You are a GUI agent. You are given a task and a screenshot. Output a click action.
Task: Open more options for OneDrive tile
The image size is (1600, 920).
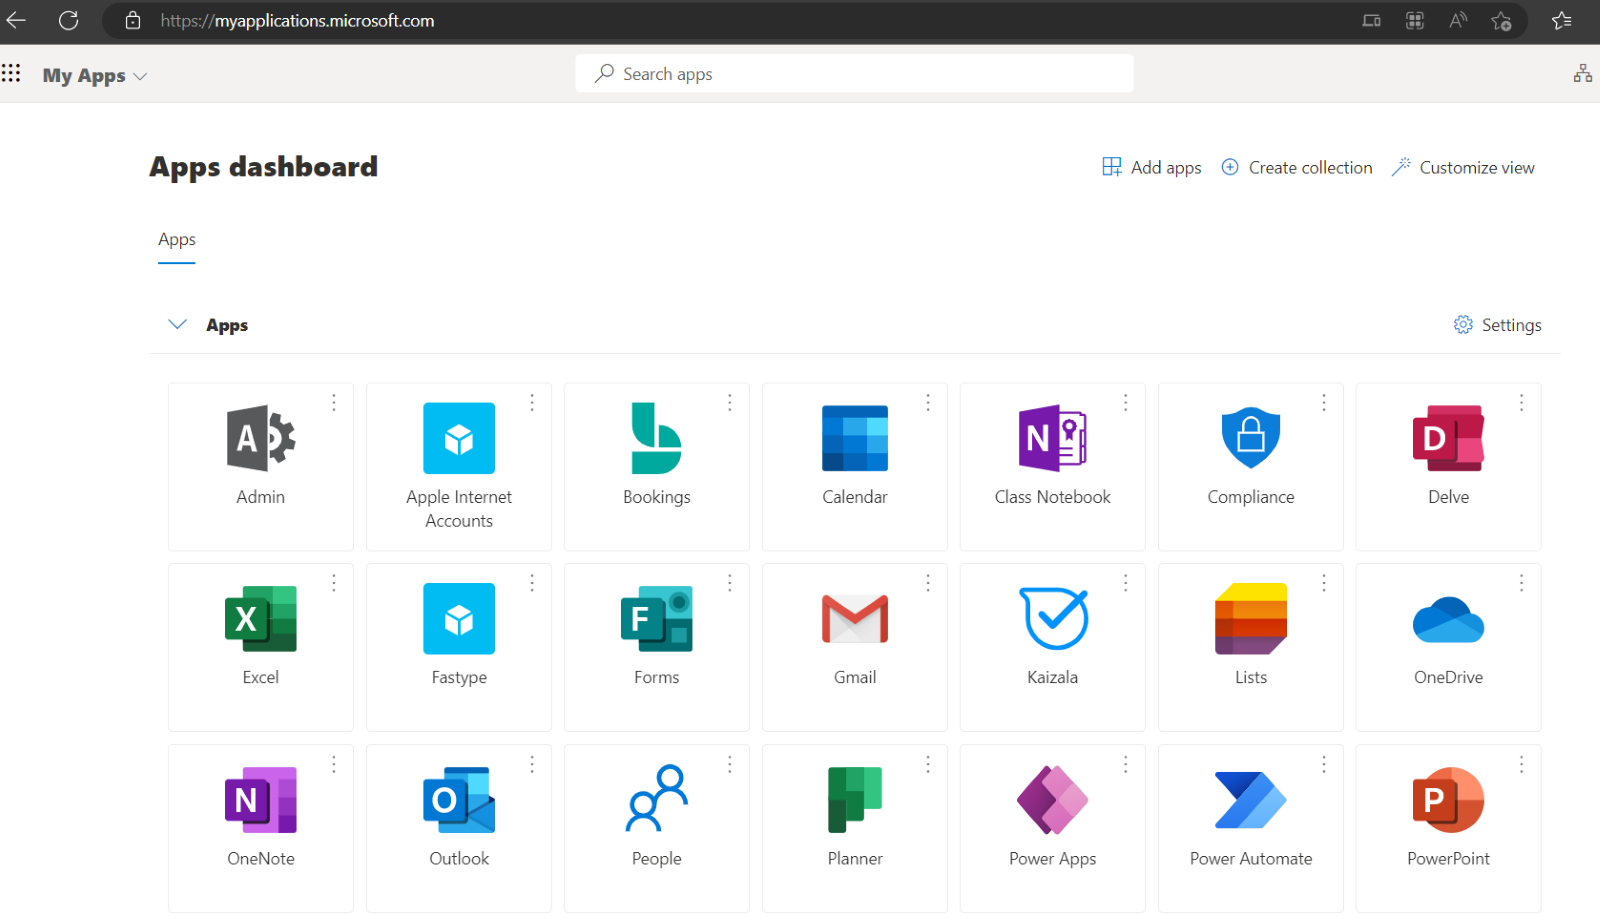coord(1522,583)
